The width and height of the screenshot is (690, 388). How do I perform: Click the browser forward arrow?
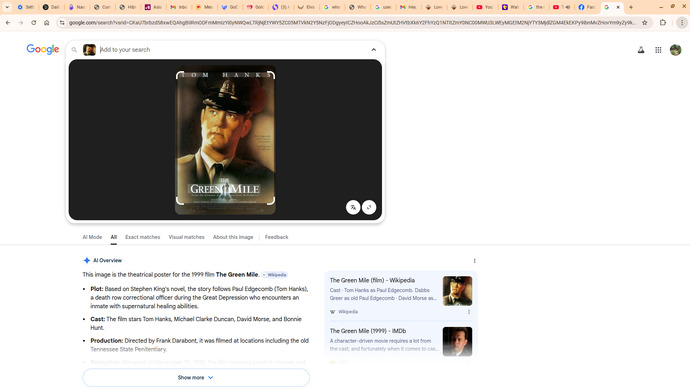[x=21, y=22]
